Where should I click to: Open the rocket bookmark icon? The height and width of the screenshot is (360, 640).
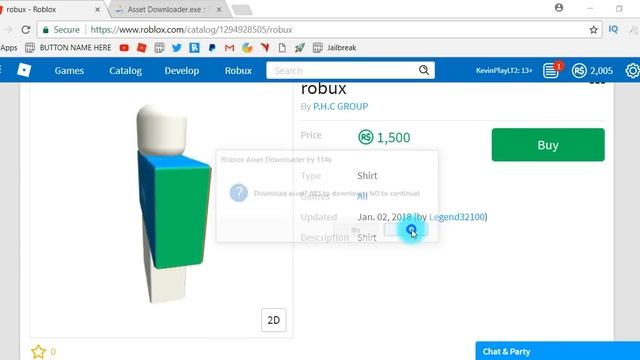click(x=300, y=48)
